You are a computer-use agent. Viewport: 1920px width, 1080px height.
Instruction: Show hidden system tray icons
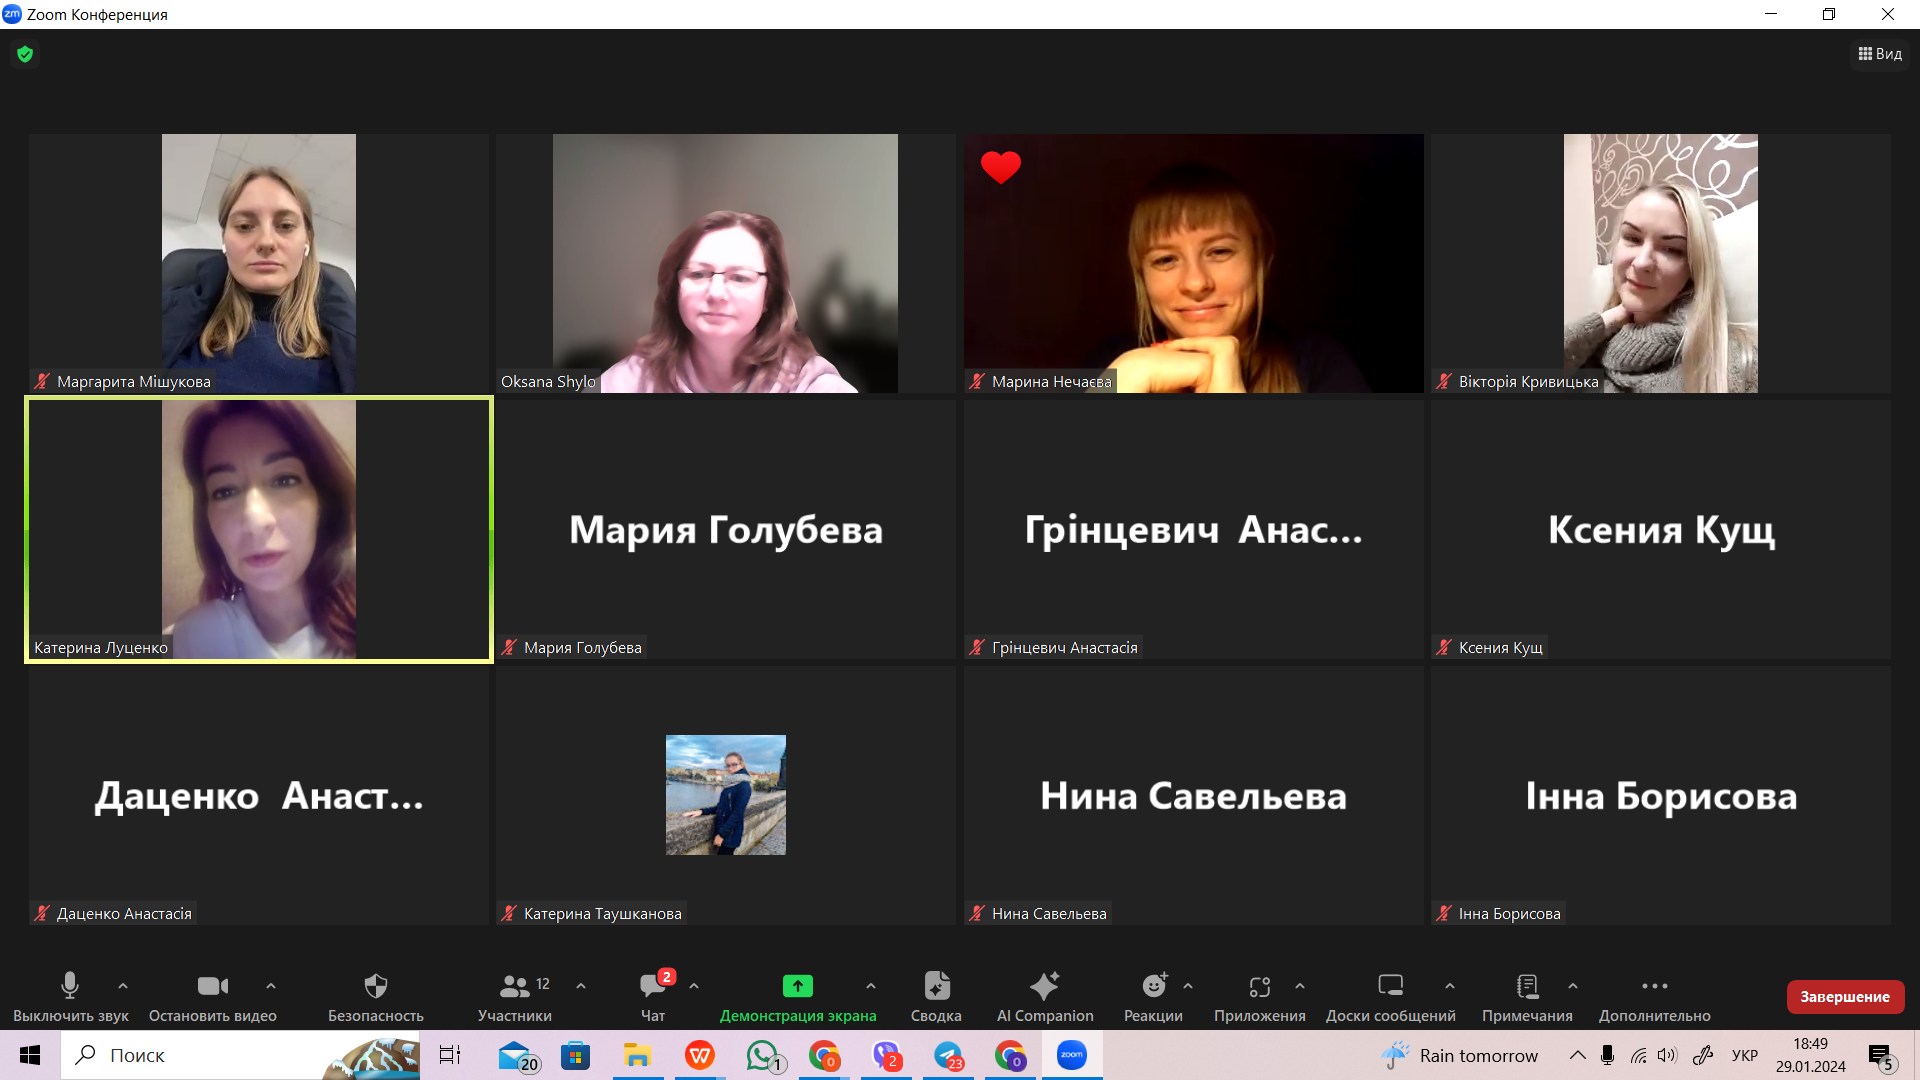point(1578,1055)
